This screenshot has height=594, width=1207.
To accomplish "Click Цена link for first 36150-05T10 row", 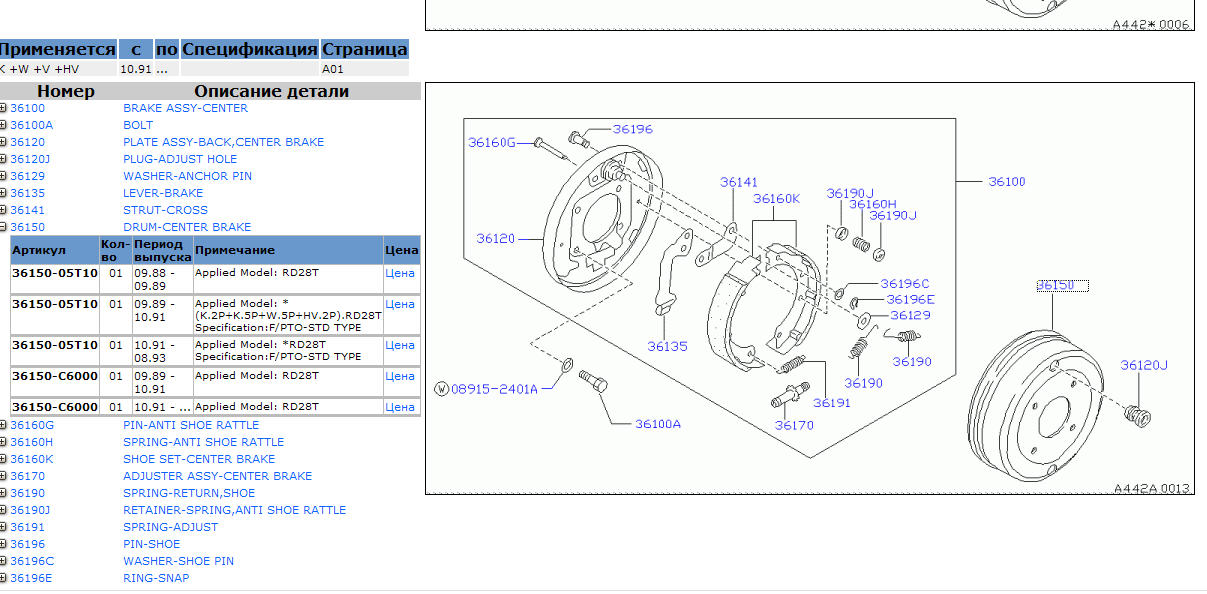I will (399, 273).
